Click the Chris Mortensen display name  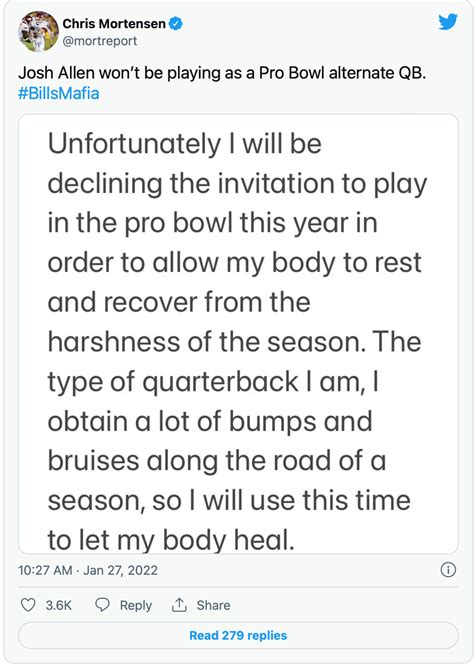click(x=114, y=23)
